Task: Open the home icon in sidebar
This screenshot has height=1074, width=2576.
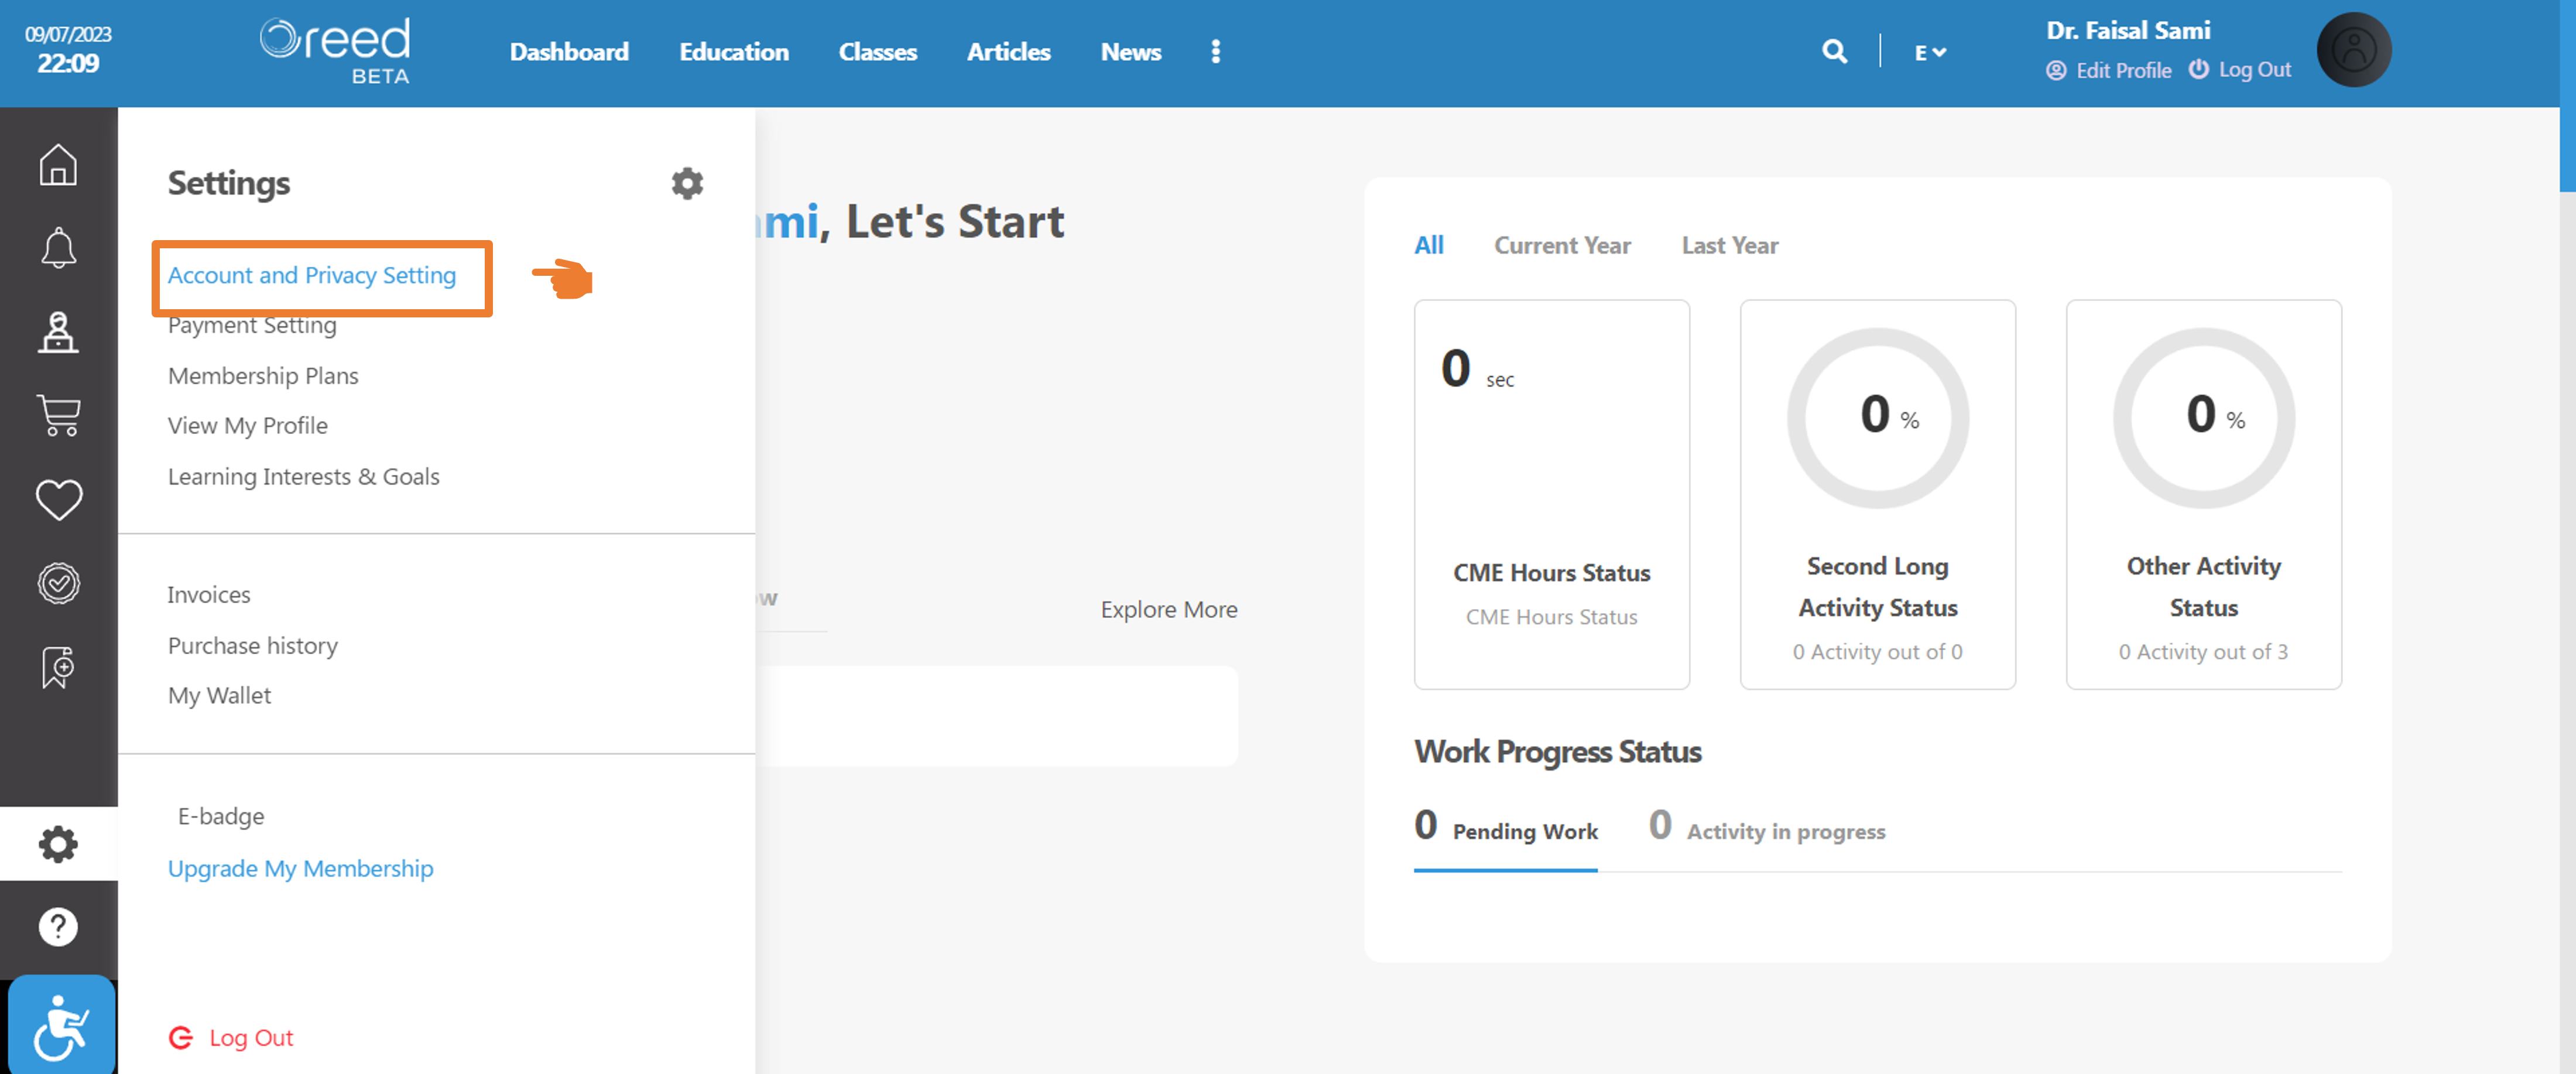Action: click(58, 165)
